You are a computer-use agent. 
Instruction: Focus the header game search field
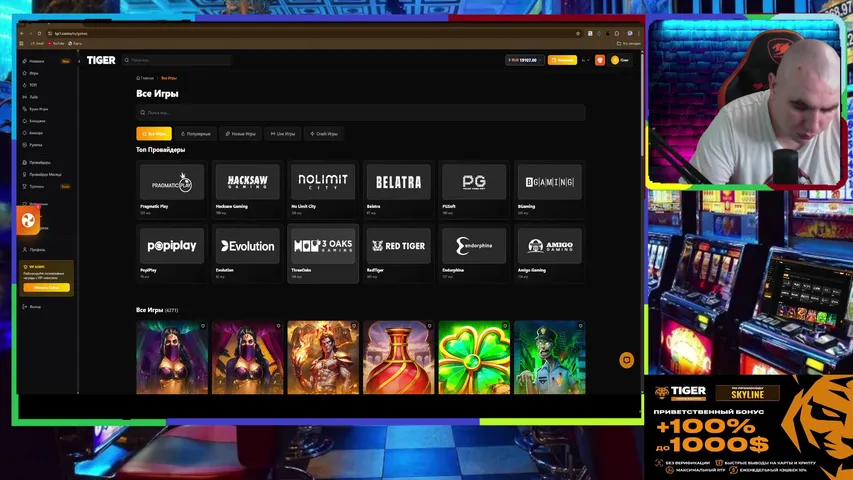coord(177,60)
